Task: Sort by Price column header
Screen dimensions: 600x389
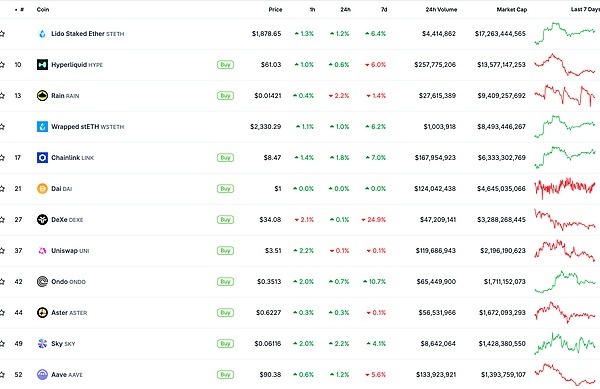Action: pos(275,10)
